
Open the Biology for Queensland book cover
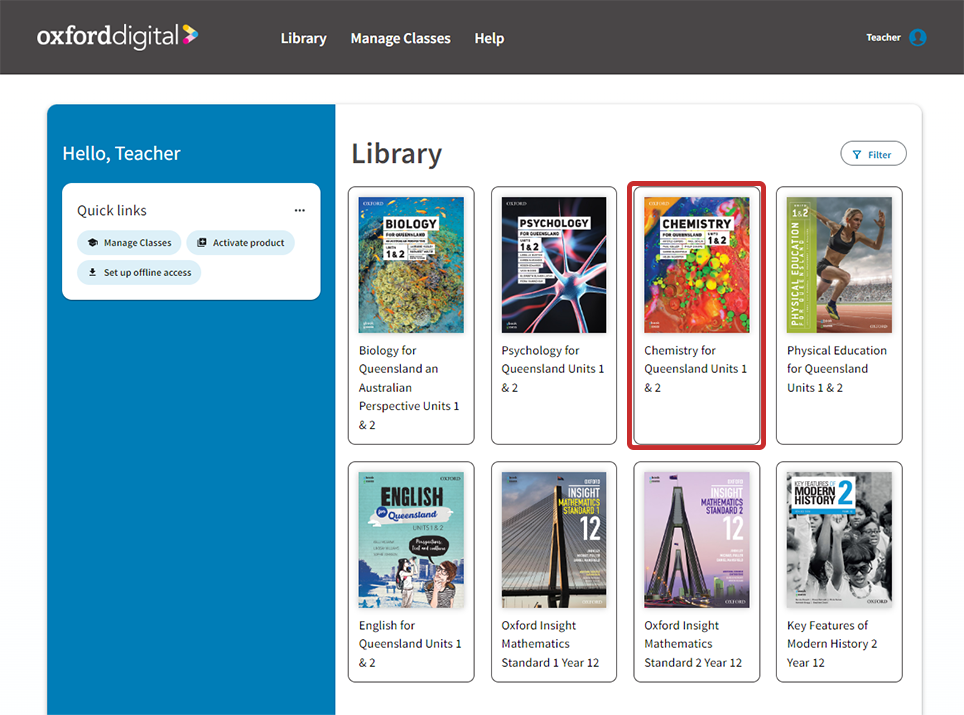pyautogui.click(x=411, y=265)
